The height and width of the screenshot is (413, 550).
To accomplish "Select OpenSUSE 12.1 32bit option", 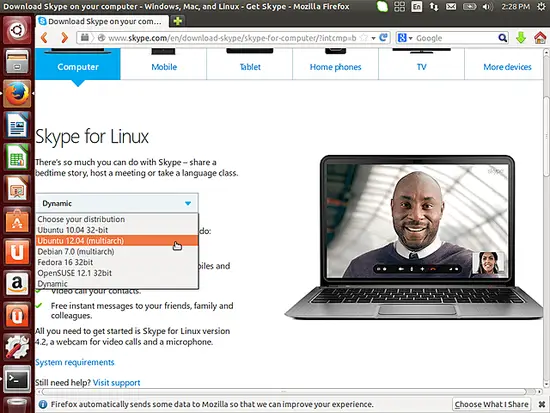I will [x=117, y=273].
